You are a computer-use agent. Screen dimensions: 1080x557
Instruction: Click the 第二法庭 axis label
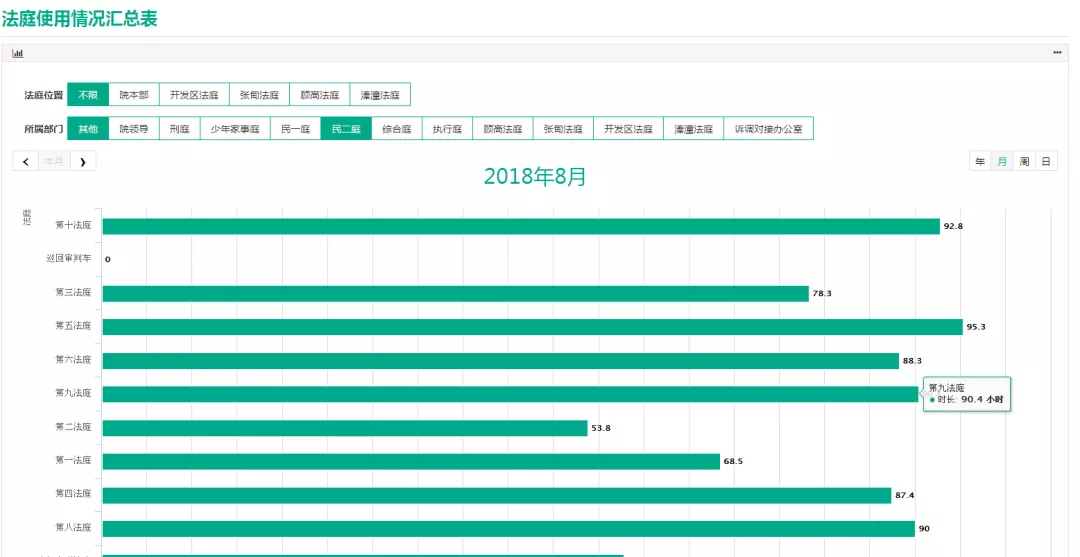coord(74,427)
